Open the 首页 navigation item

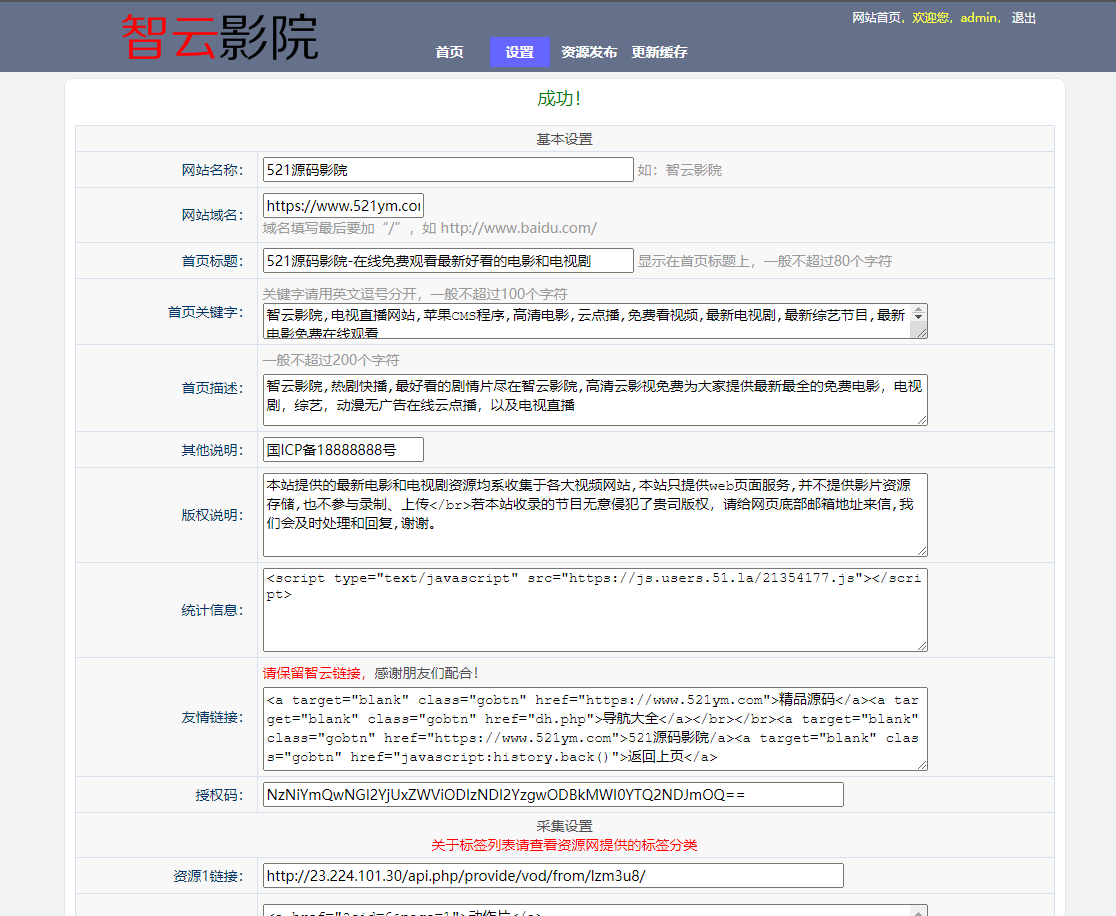pos(449,53)
